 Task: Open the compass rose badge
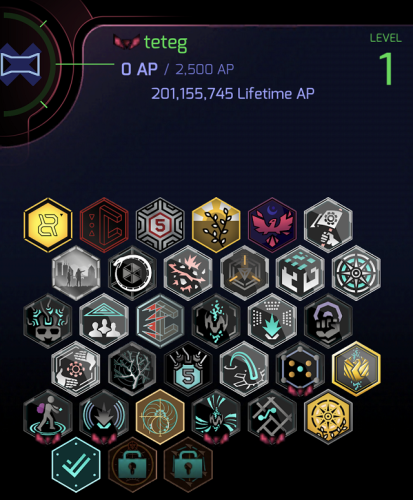point(356,273)
